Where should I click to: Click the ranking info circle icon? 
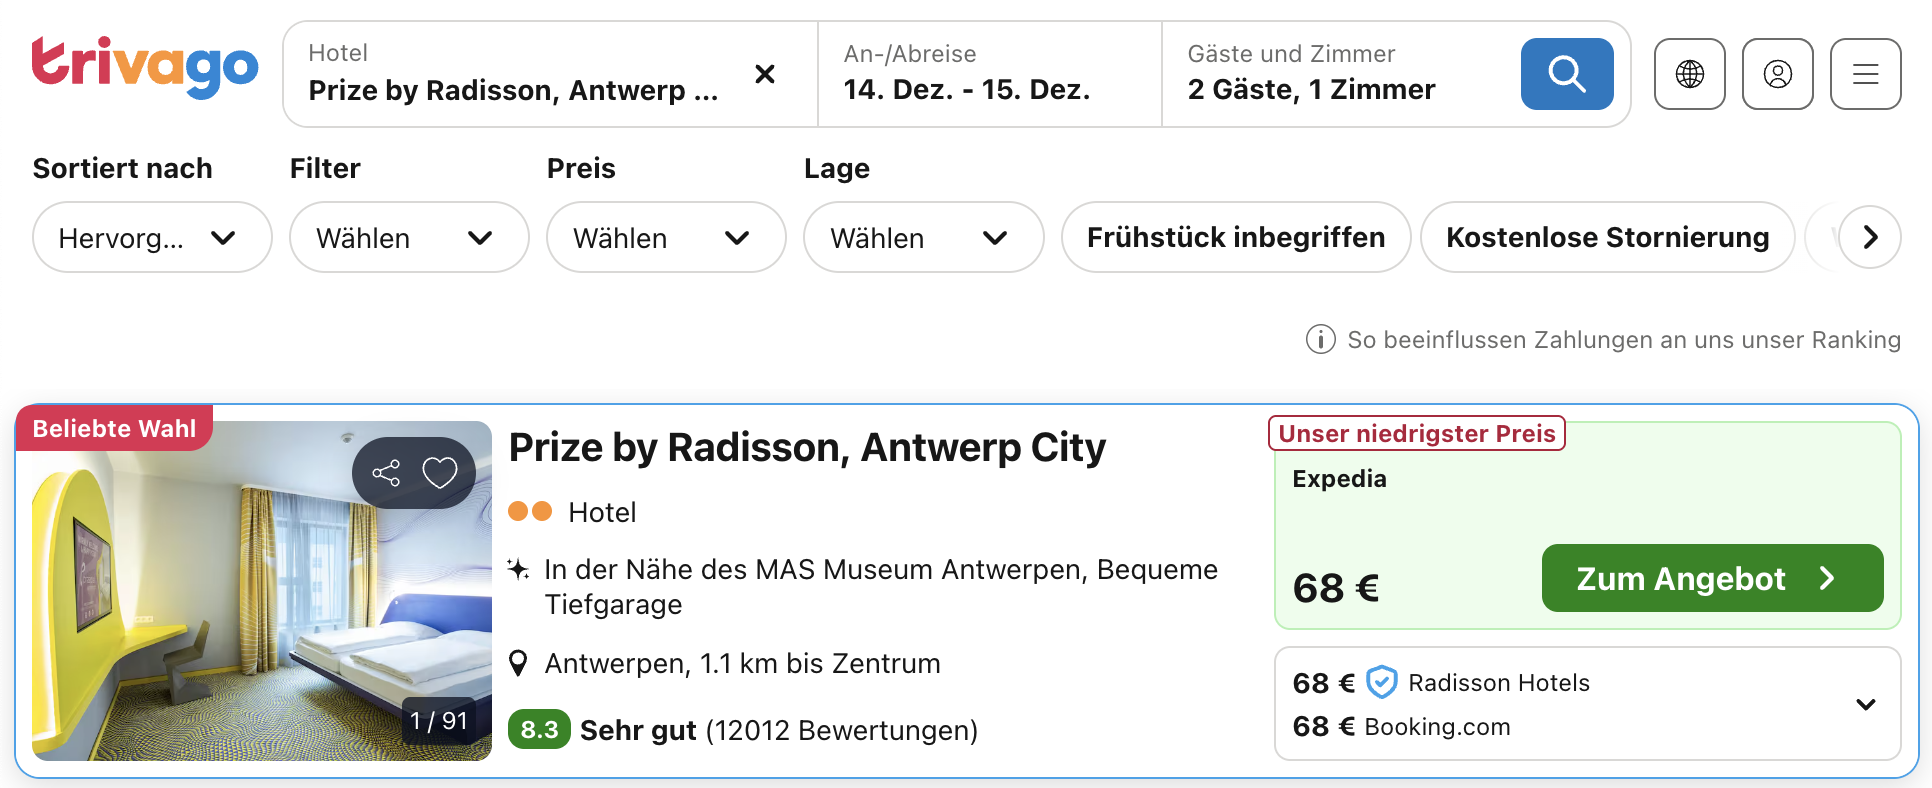click(x=1320, y=340)
